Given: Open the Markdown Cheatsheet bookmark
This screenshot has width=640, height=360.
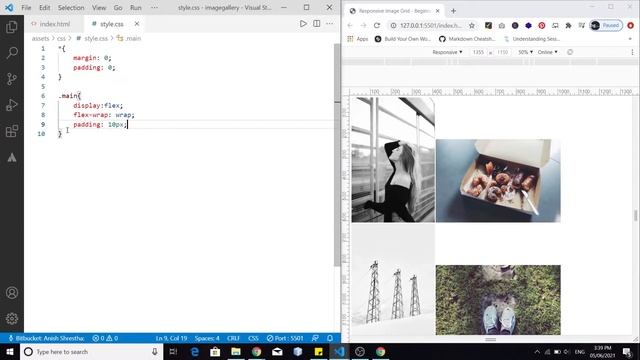Looking at the screenshot, I should [x=467, y=39].
